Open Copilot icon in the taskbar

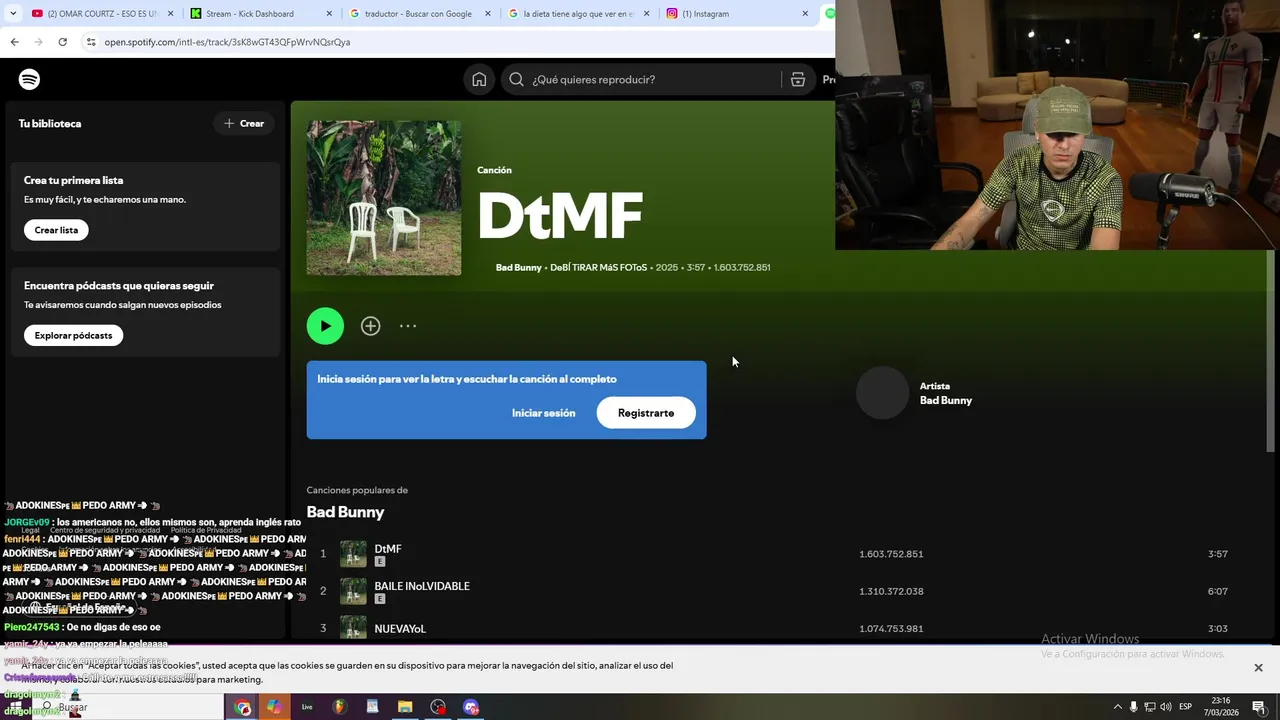click(273, 707)
